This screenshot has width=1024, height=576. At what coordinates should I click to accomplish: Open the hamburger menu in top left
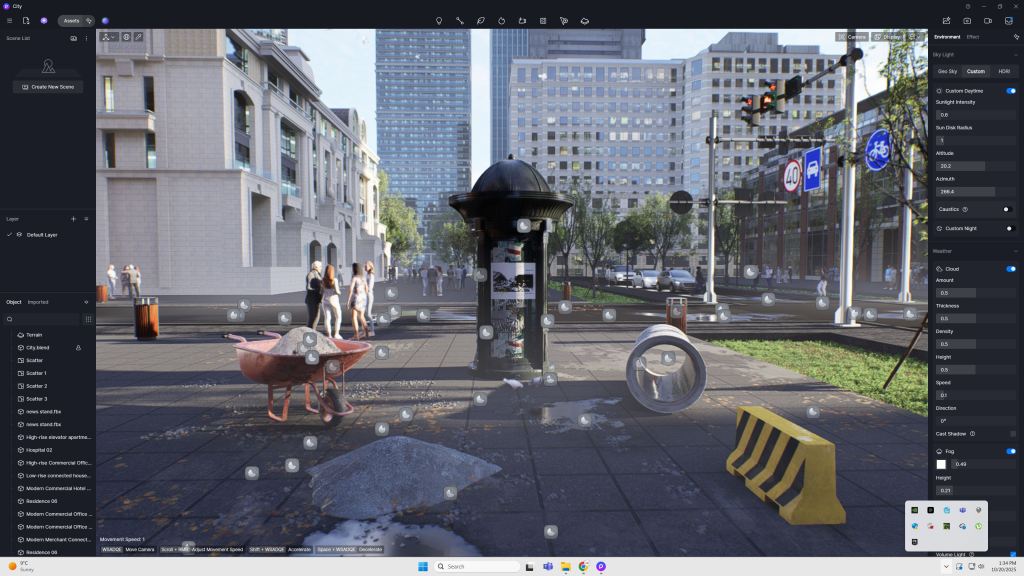click(x=10, y=20)
